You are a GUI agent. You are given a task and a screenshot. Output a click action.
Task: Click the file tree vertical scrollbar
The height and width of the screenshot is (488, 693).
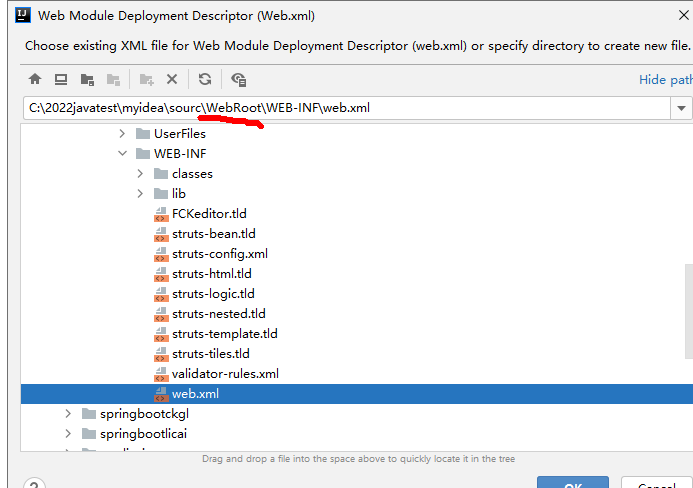[689, 312]
